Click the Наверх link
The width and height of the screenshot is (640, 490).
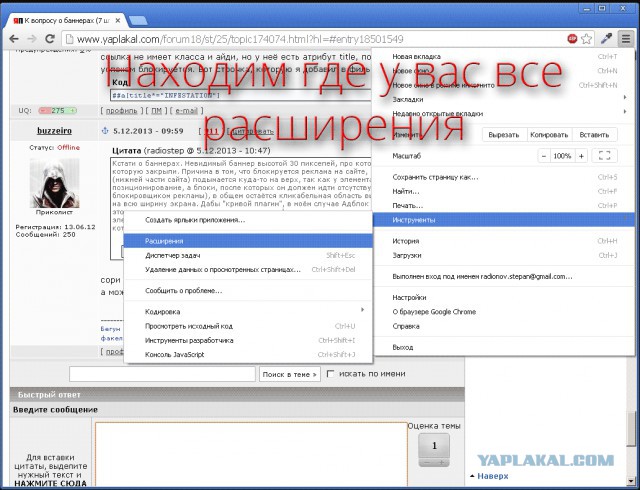(493, 476)
